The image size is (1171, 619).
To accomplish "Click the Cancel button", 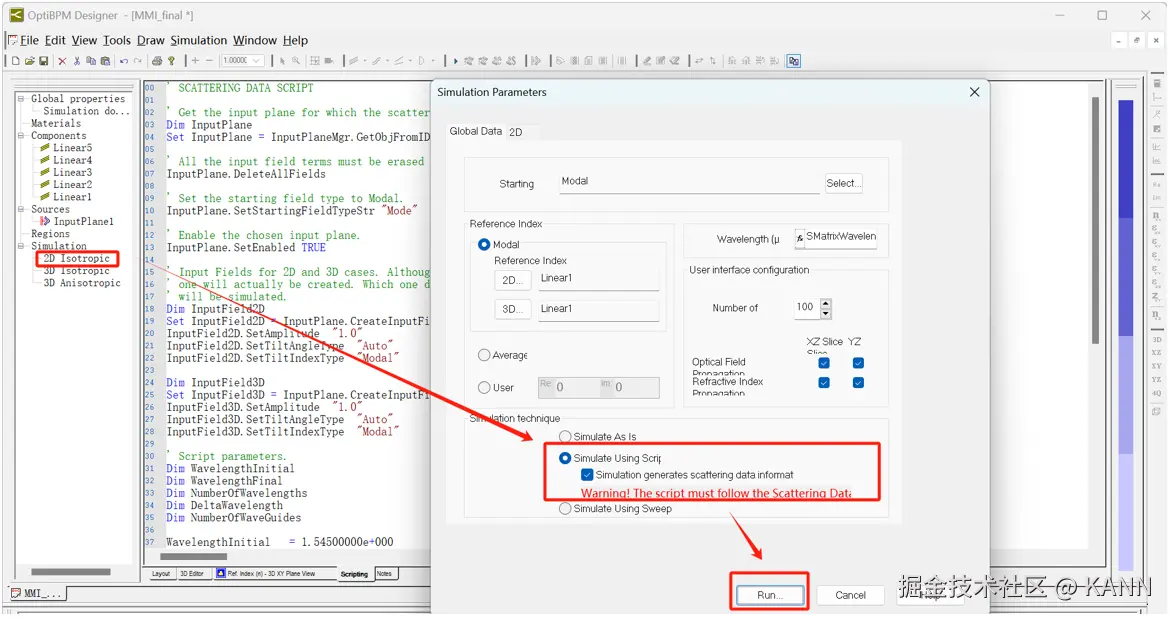I will pos(850,595).
